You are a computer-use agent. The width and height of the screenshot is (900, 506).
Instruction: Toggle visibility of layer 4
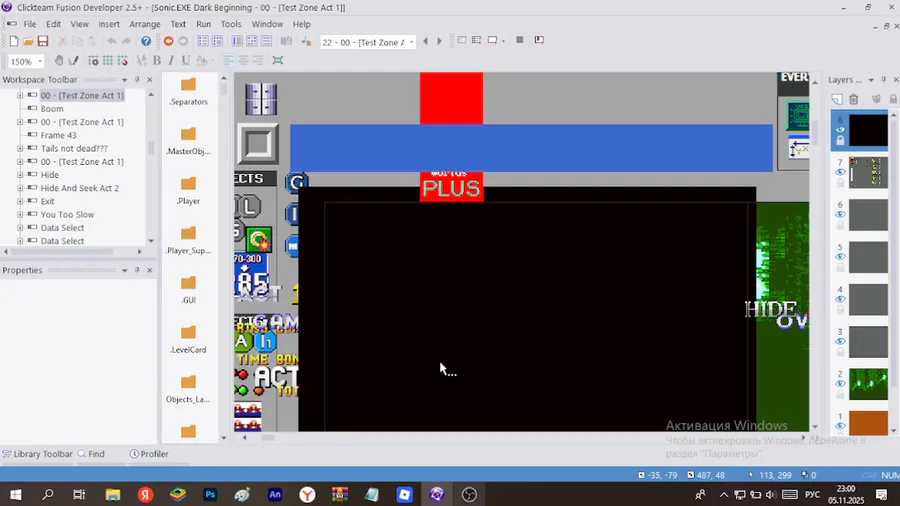[840, 299]
